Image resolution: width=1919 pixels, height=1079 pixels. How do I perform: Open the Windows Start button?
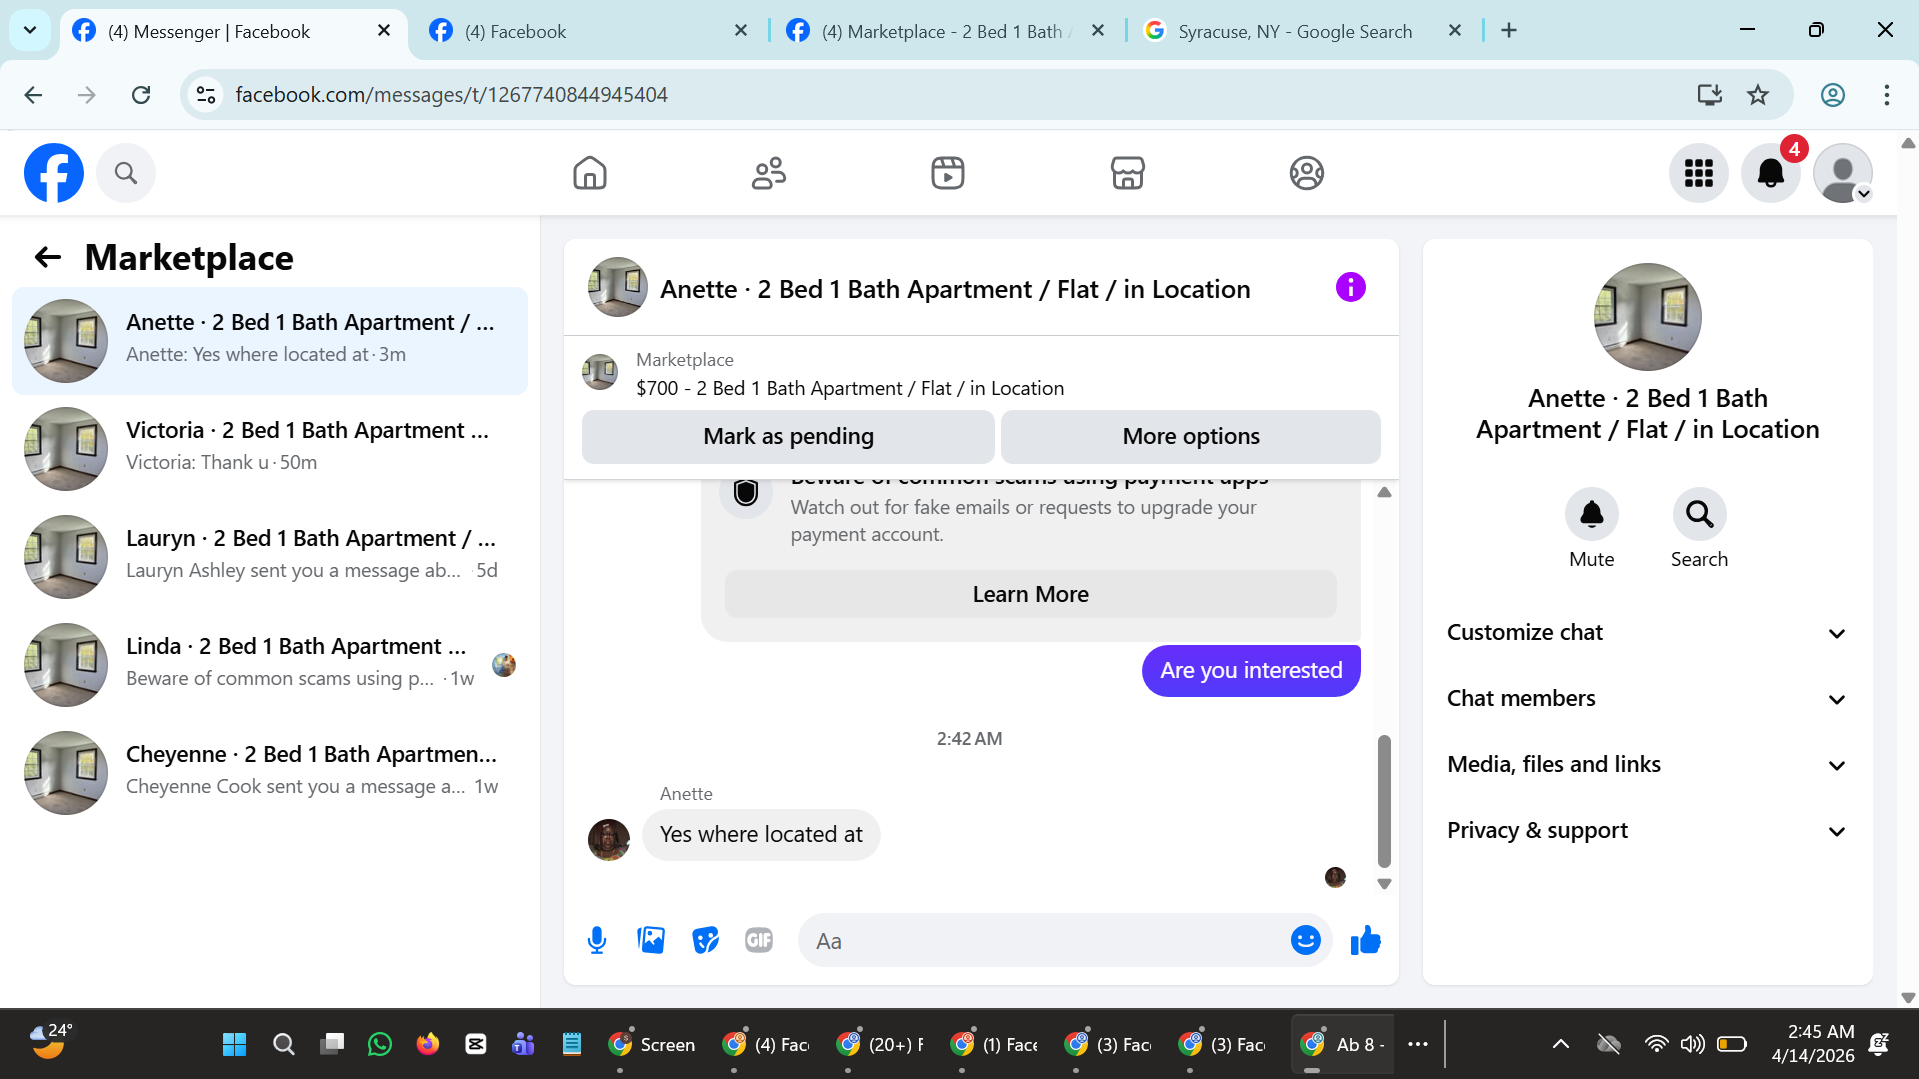(234, 1045)
